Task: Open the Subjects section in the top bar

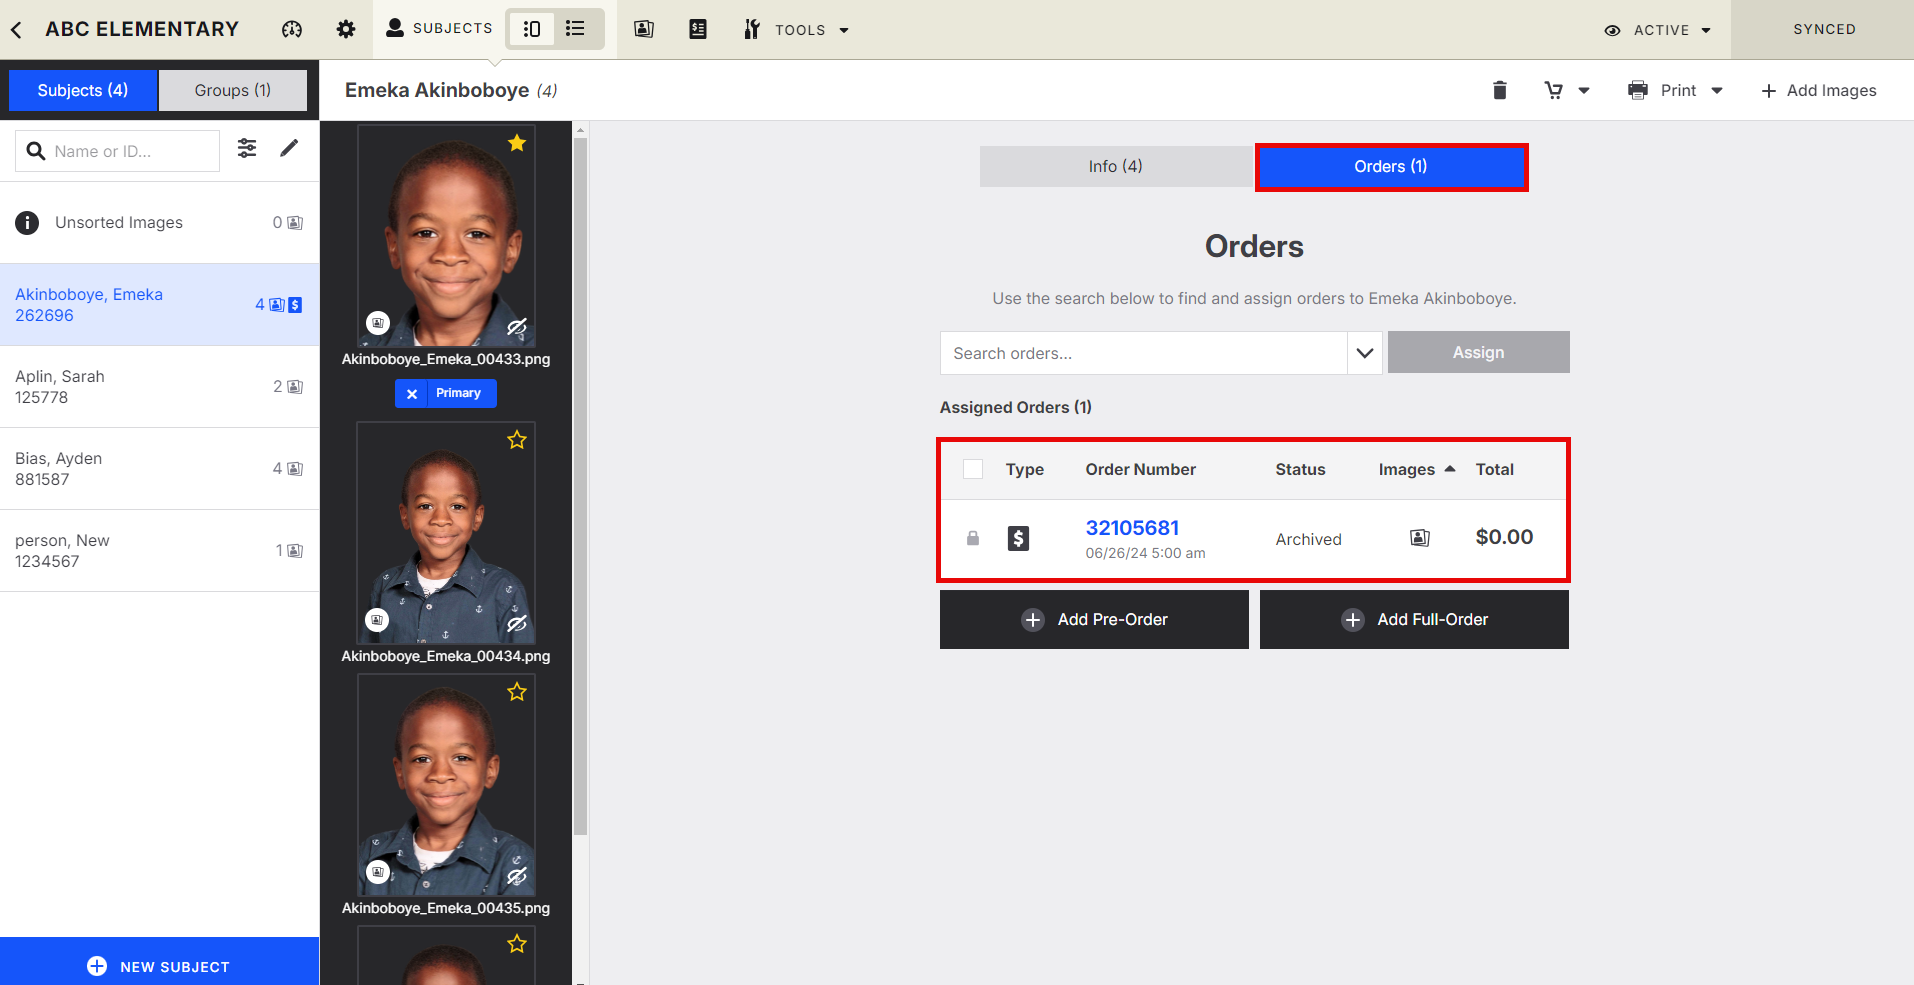Action: (x=439, y=28)
